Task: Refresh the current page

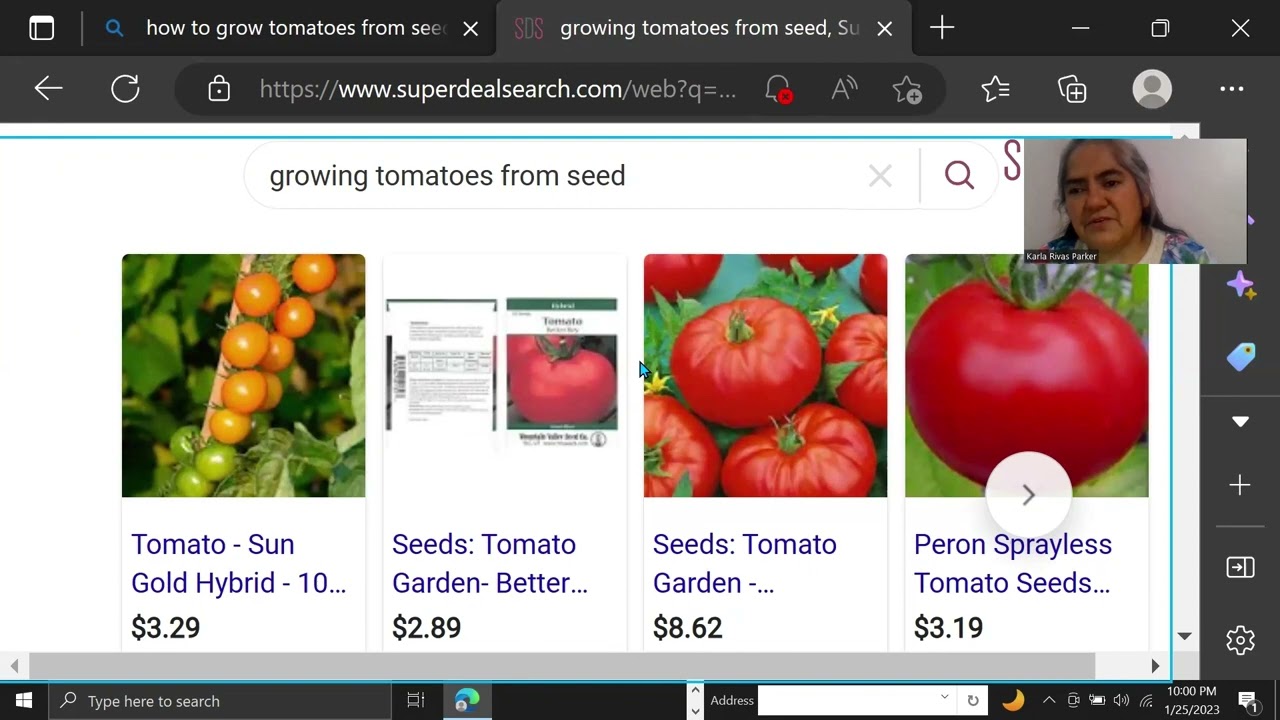Action: 125,89
